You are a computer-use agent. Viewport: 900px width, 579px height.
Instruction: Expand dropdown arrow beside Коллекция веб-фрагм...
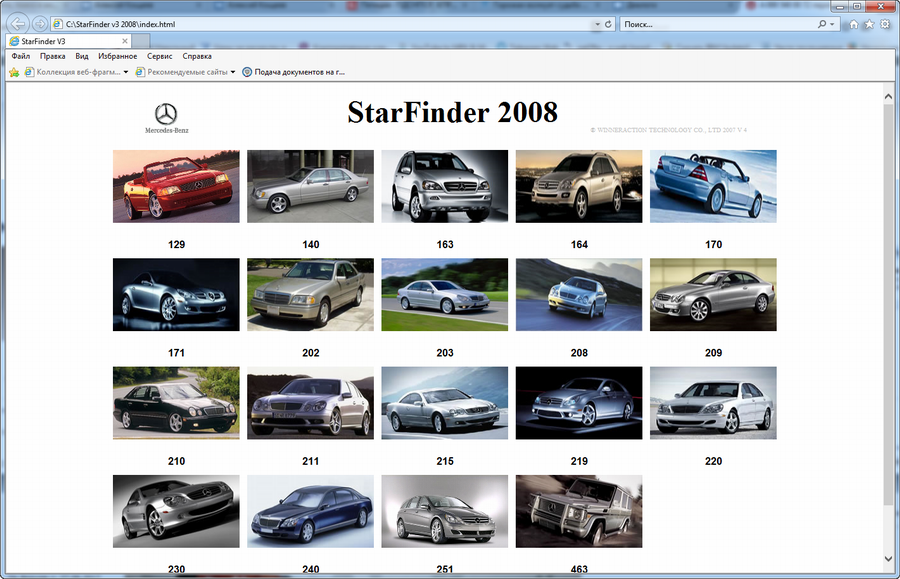(126, 72)
